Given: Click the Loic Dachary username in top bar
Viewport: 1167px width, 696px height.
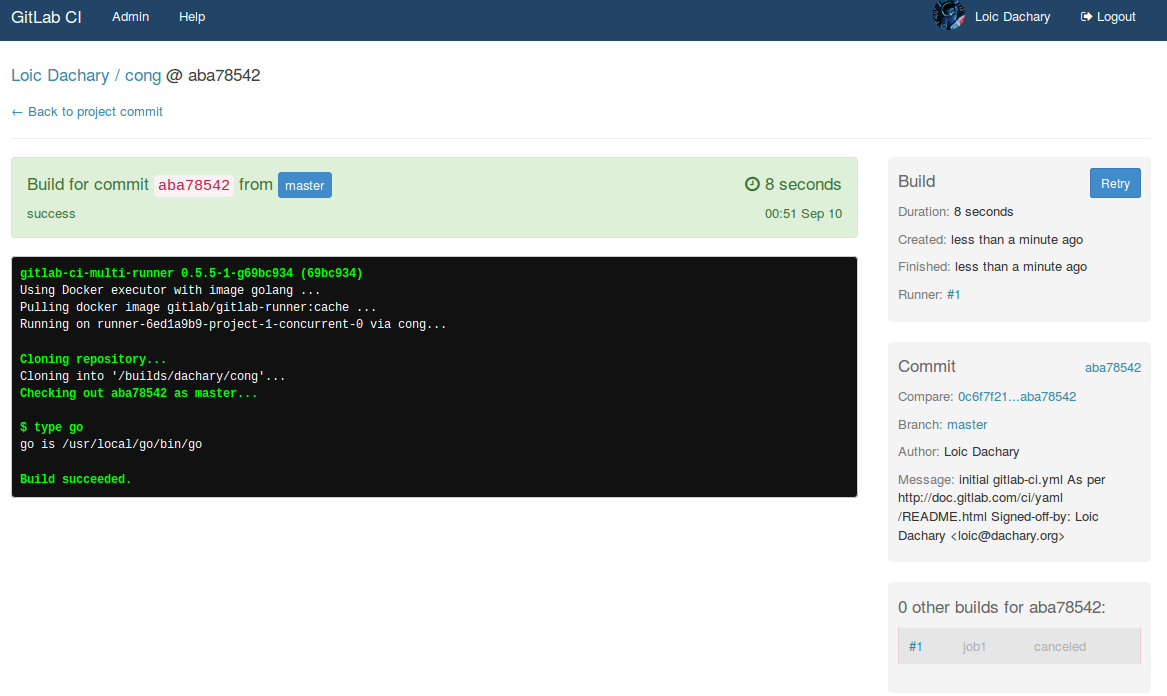Looking at the screenshot, I should (x=1013, y=16).
